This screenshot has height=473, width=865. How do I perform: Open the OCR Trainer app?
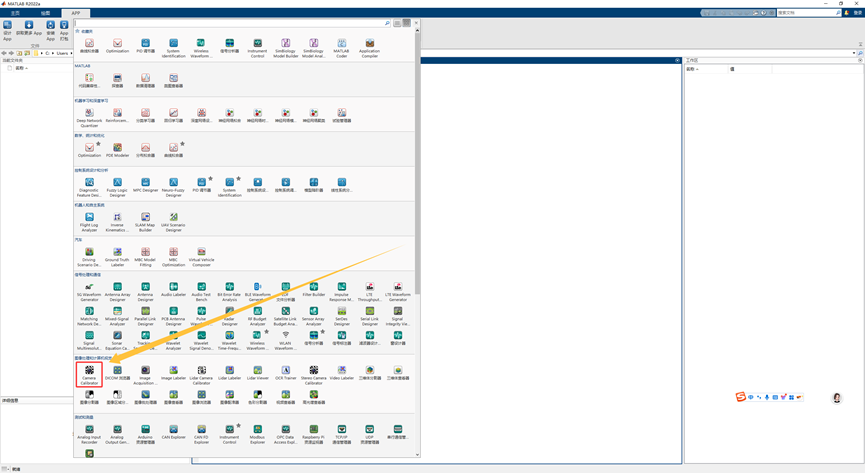click(x=286, y=373)
